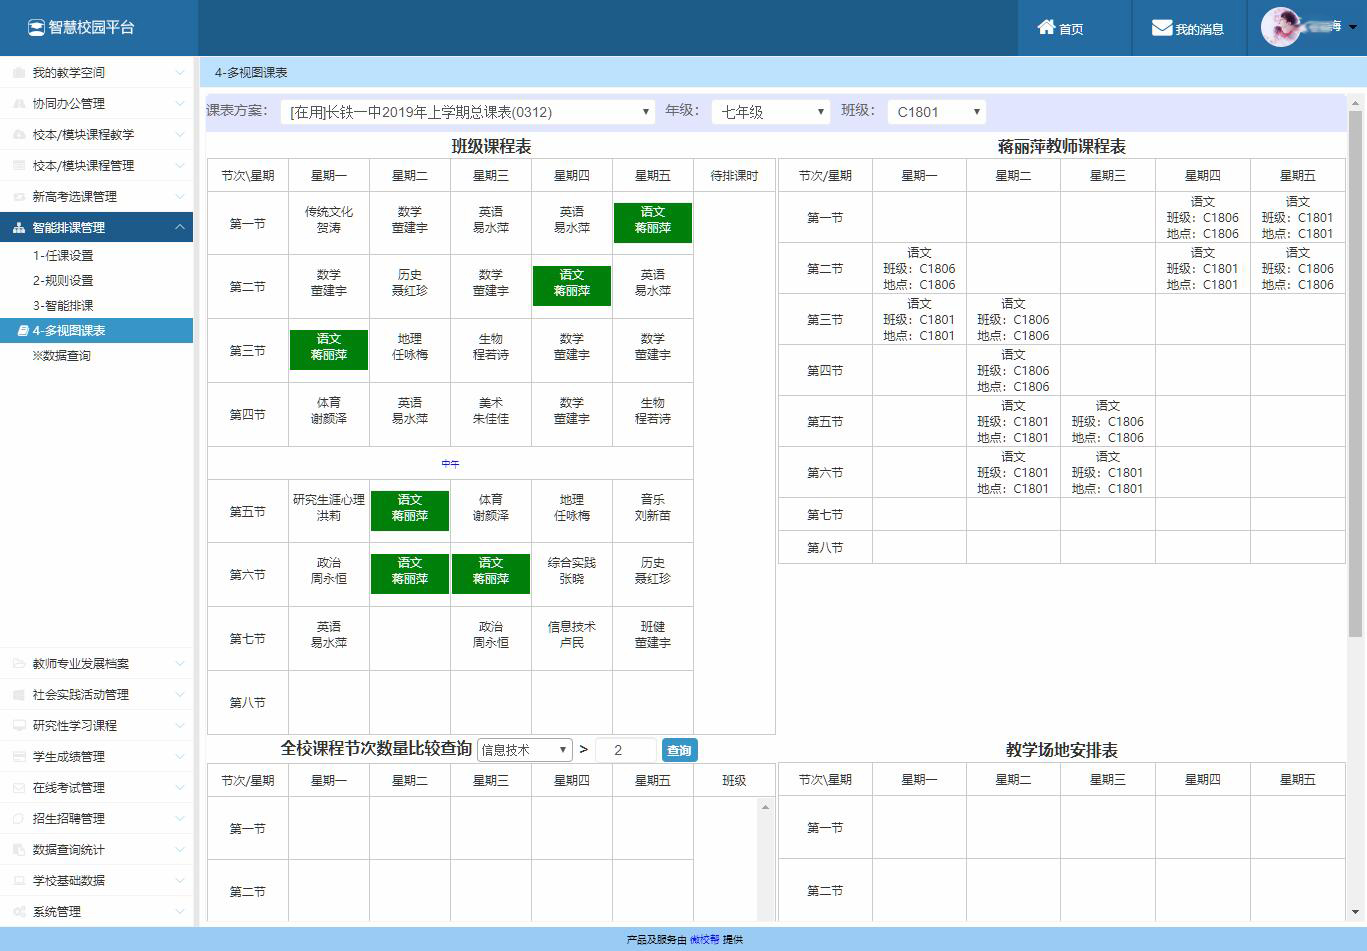Image resolution: width=1367 pixels, height=951 pixels.
Task: Open the 信息技术 course dropdown
Action: tap(524, 750)
